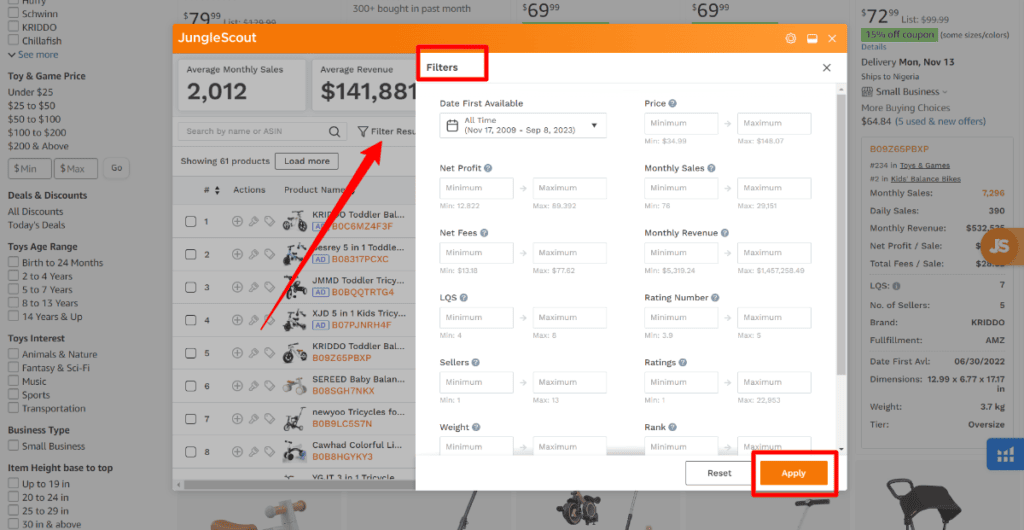
Task: Click Monthly Sales Maximum input field
Action: [775, 188]
